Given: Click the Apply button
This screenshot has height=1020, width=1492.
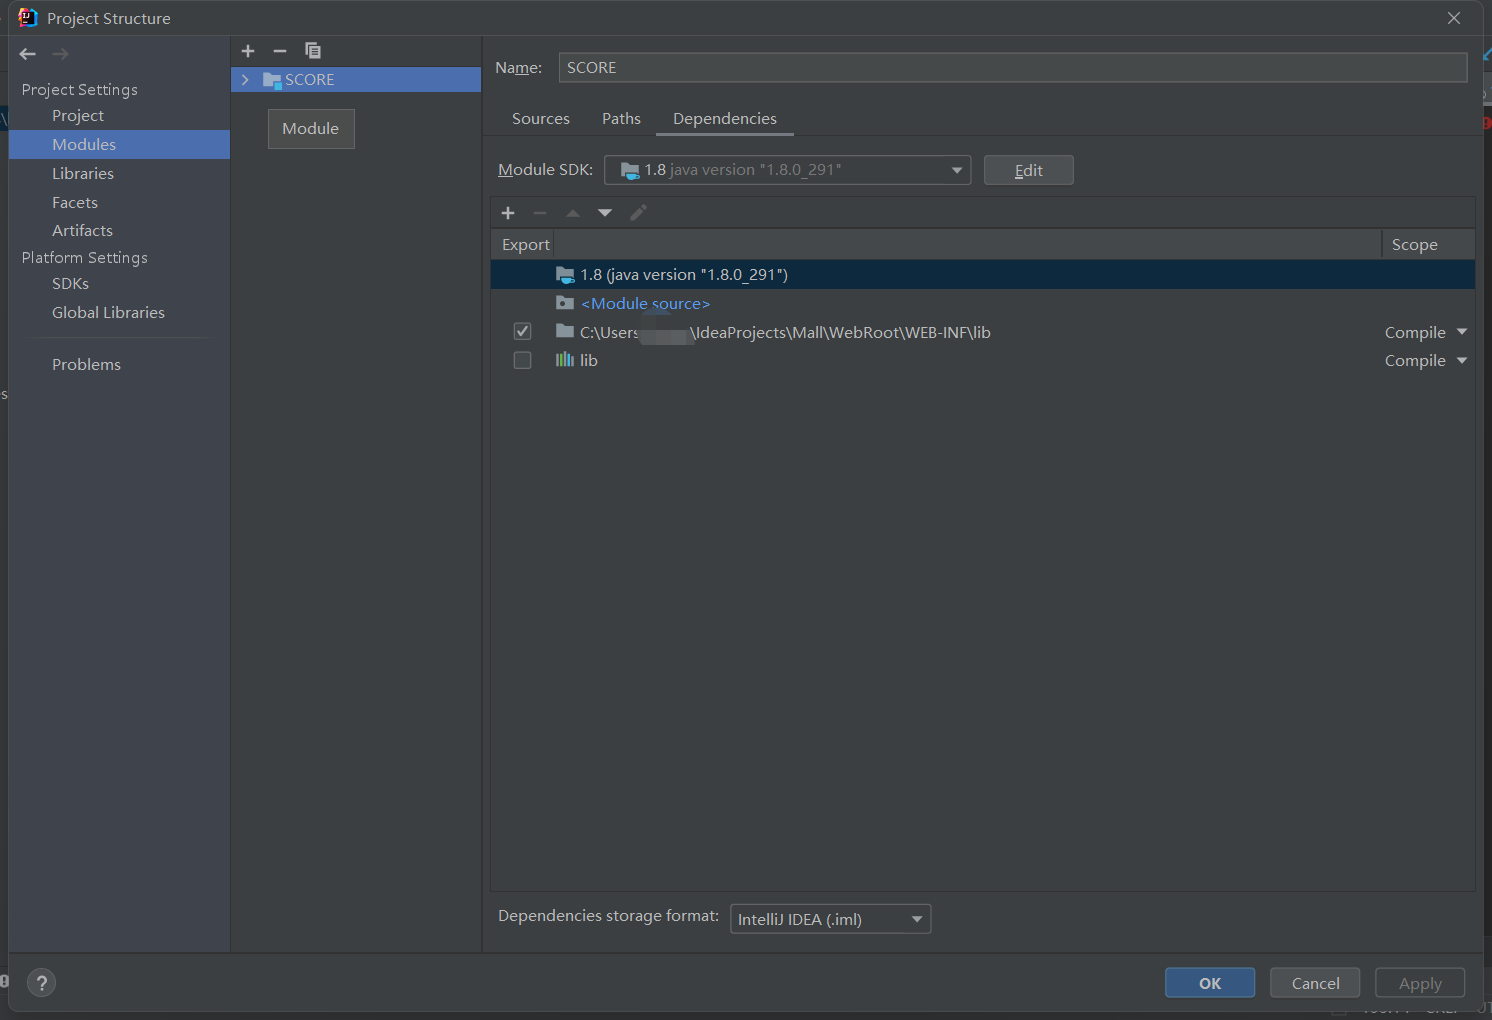Looking at the screenshot, I should [x=1420, y=983].
